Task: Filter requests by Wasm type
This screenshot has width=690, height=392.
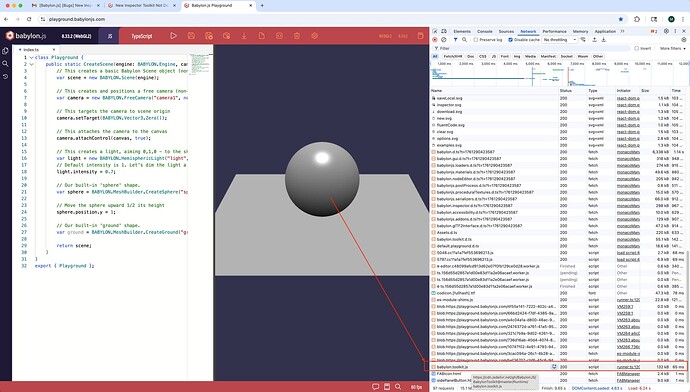Action: coord(583,56)
